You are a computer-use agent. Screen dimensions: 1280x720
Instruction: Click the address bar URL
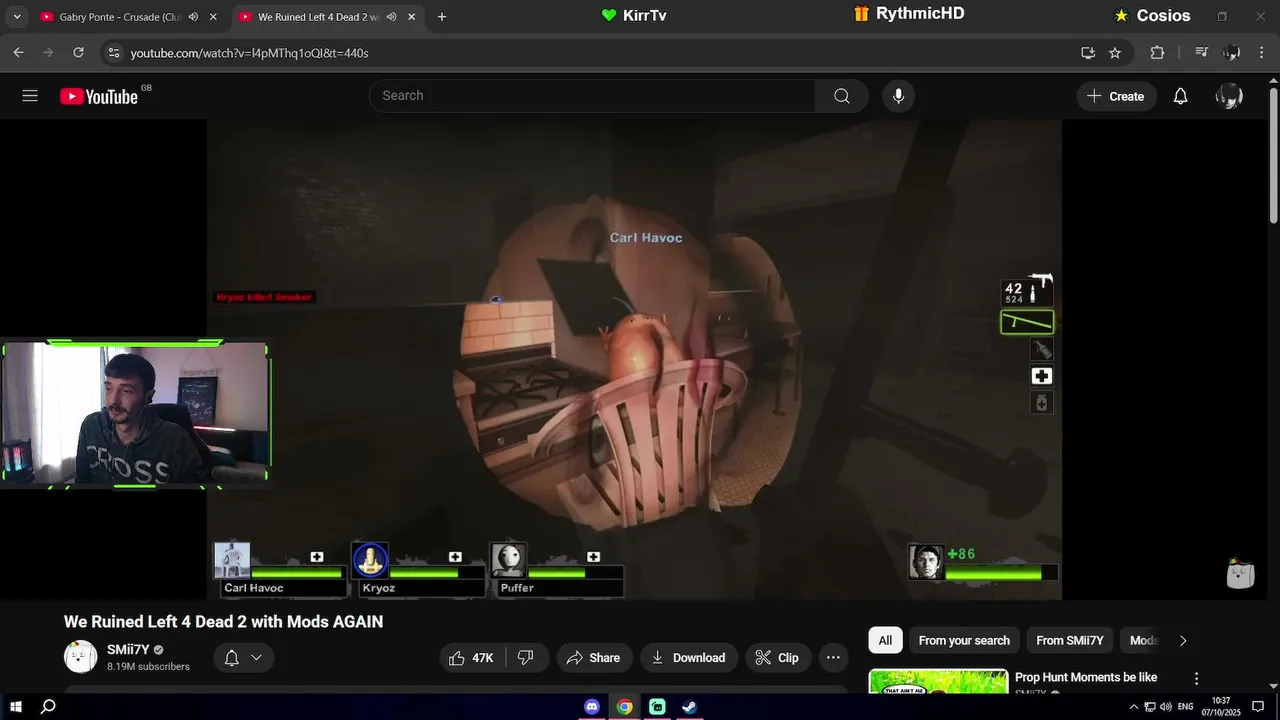249,53
